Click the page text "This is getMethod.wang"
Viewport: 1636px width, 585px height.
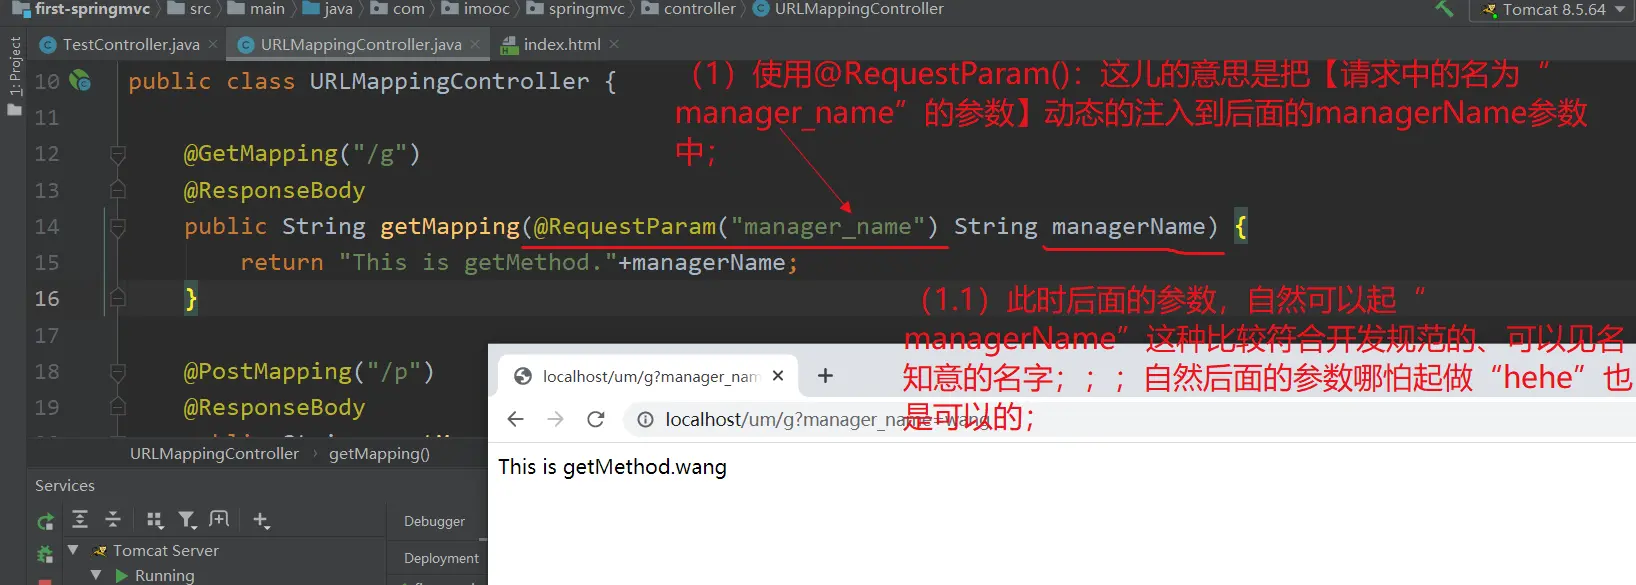[x=612, y=467]
